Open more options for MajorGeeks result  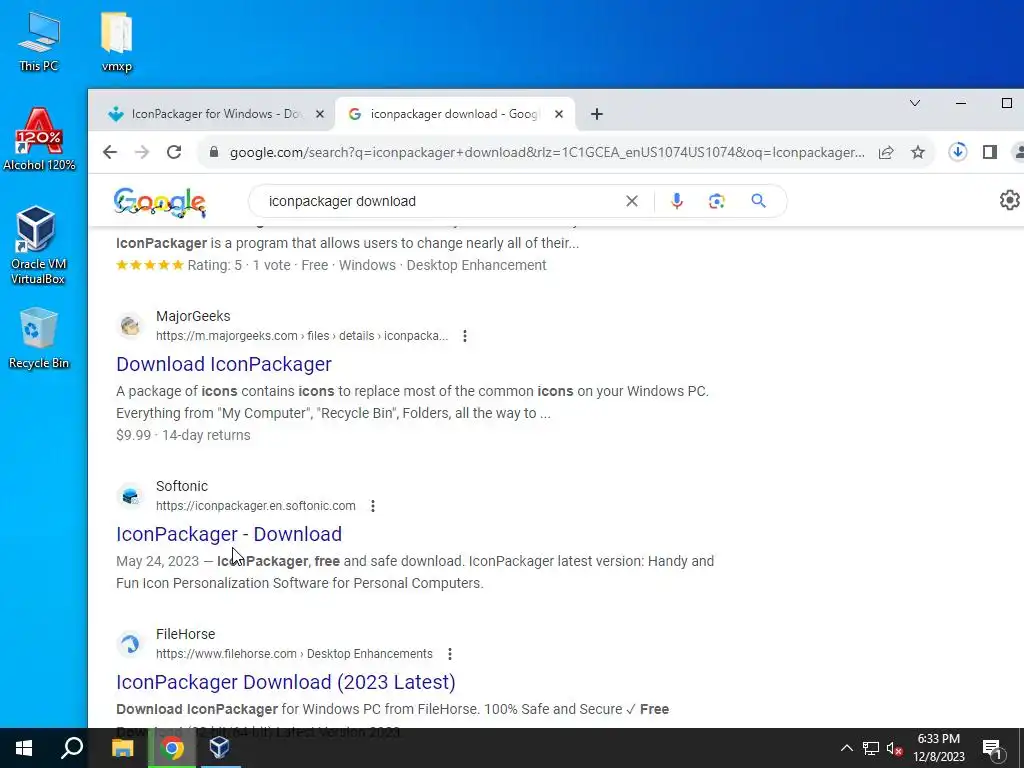click(x=464, y=336)
